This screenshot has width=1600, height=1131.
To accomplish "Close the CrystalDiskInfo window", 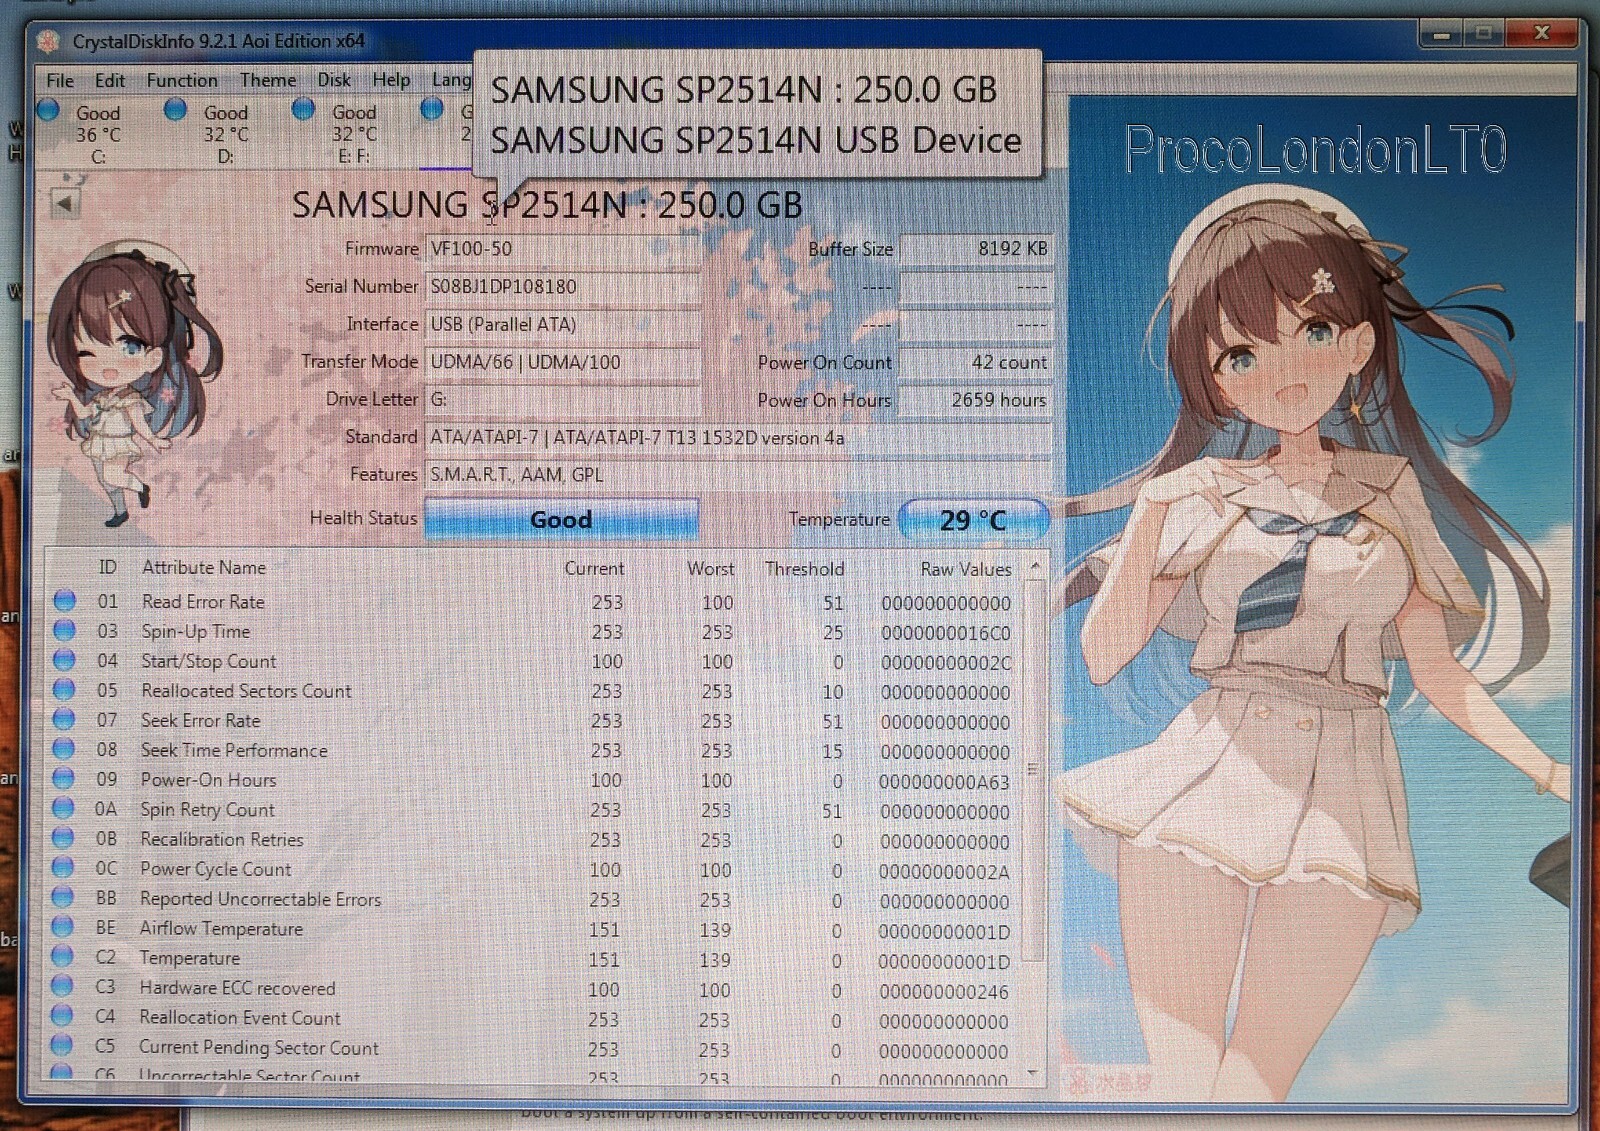I will click(x=1541, y=34).
